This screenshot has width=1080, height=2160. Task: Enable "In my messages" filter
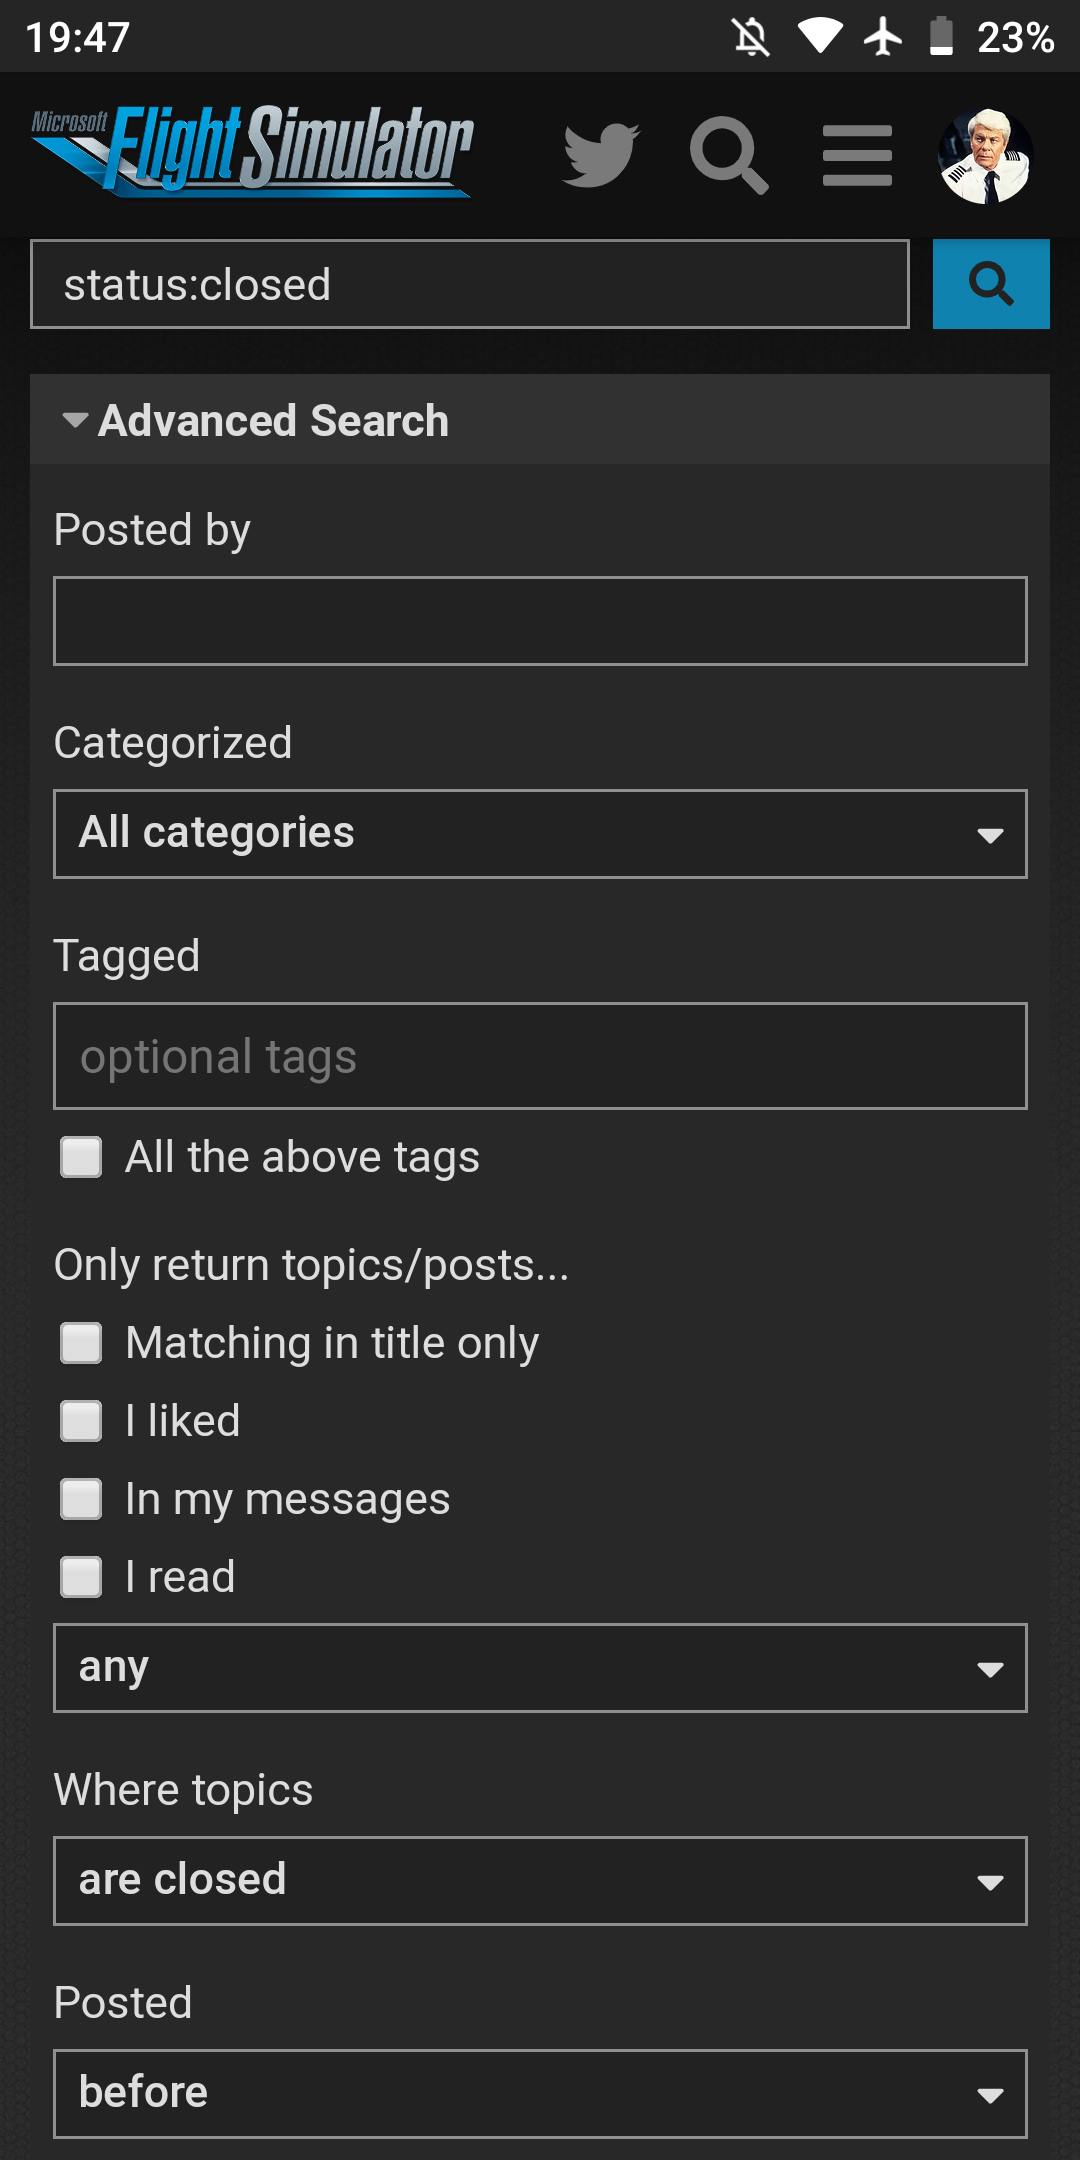pos(81,1499)
